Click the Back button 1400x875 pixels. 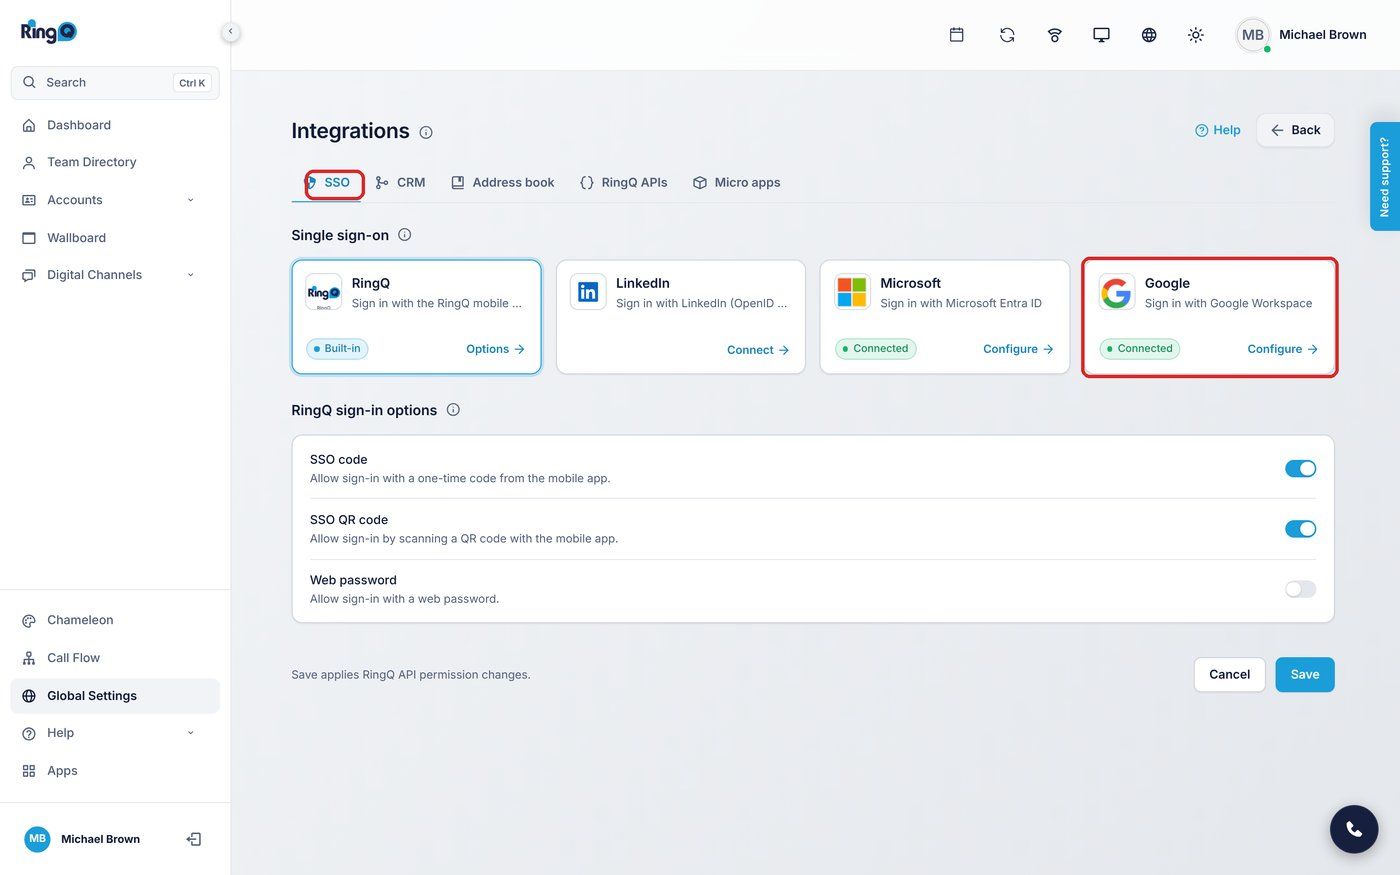[1295, 130]
